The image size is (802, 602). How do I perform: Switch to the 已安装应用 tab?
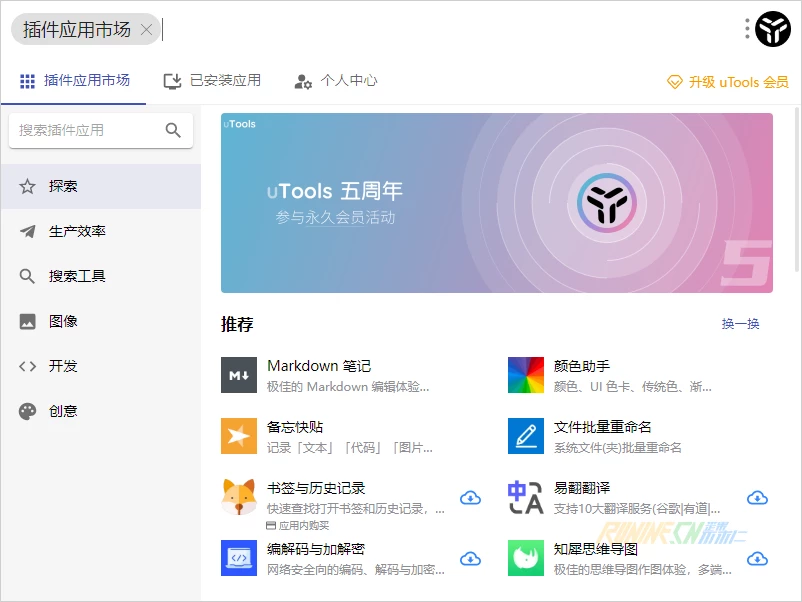point(212,81)
